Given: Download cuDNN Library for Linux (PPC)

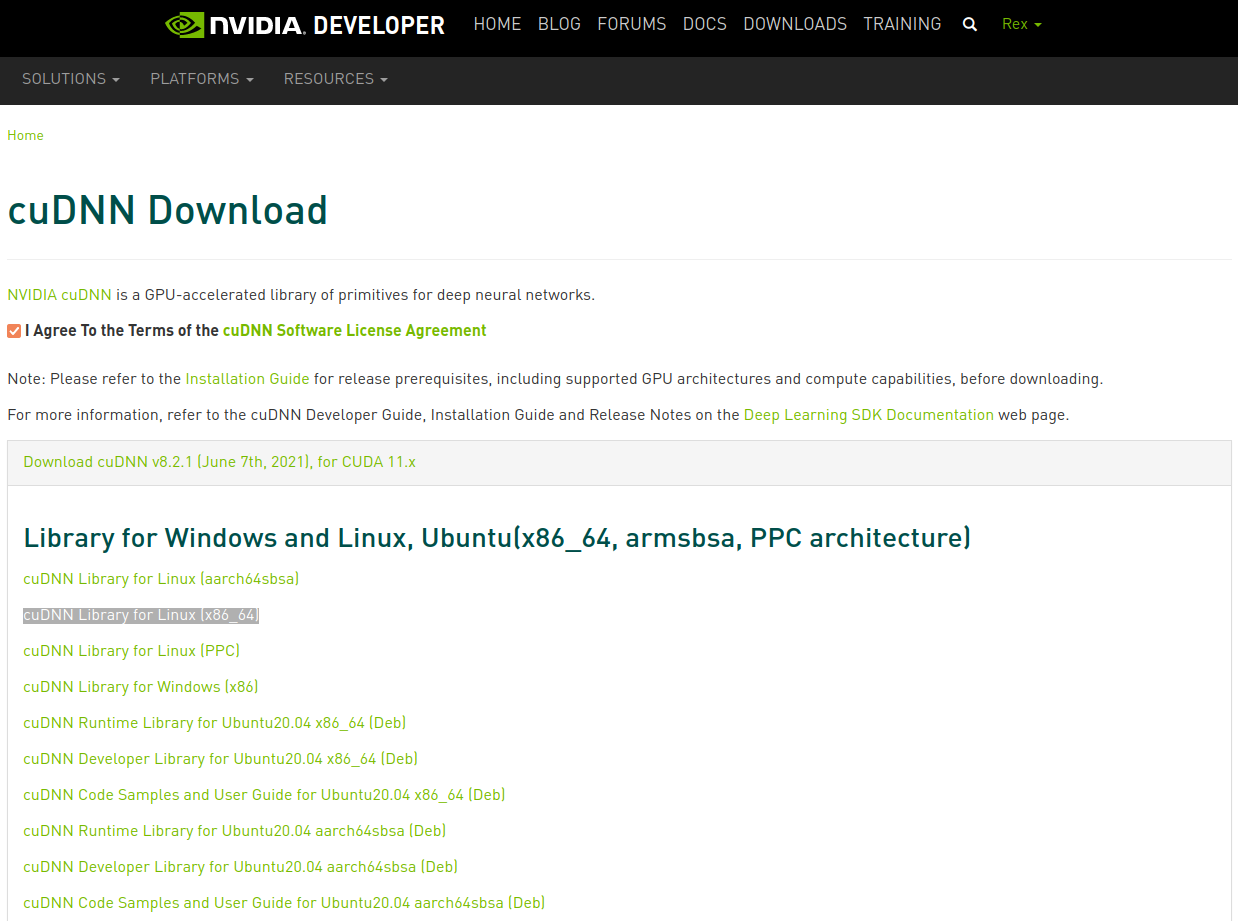Looking at the screenshot, I should 131,651.
